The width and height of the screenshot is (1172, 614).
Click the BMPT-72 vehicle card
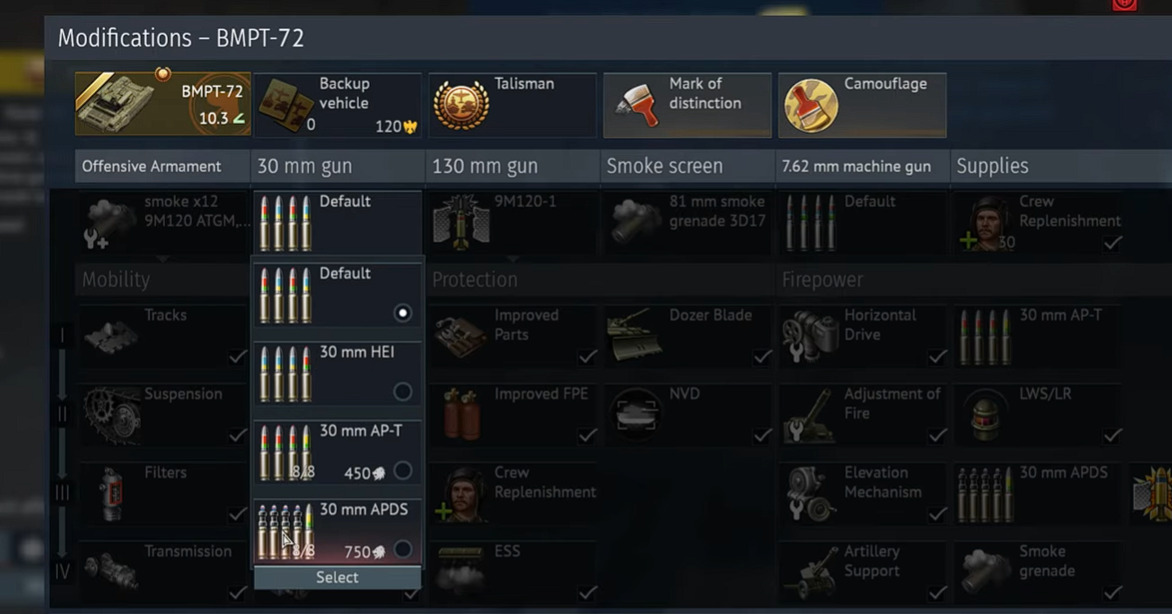(x=162, y=104)
